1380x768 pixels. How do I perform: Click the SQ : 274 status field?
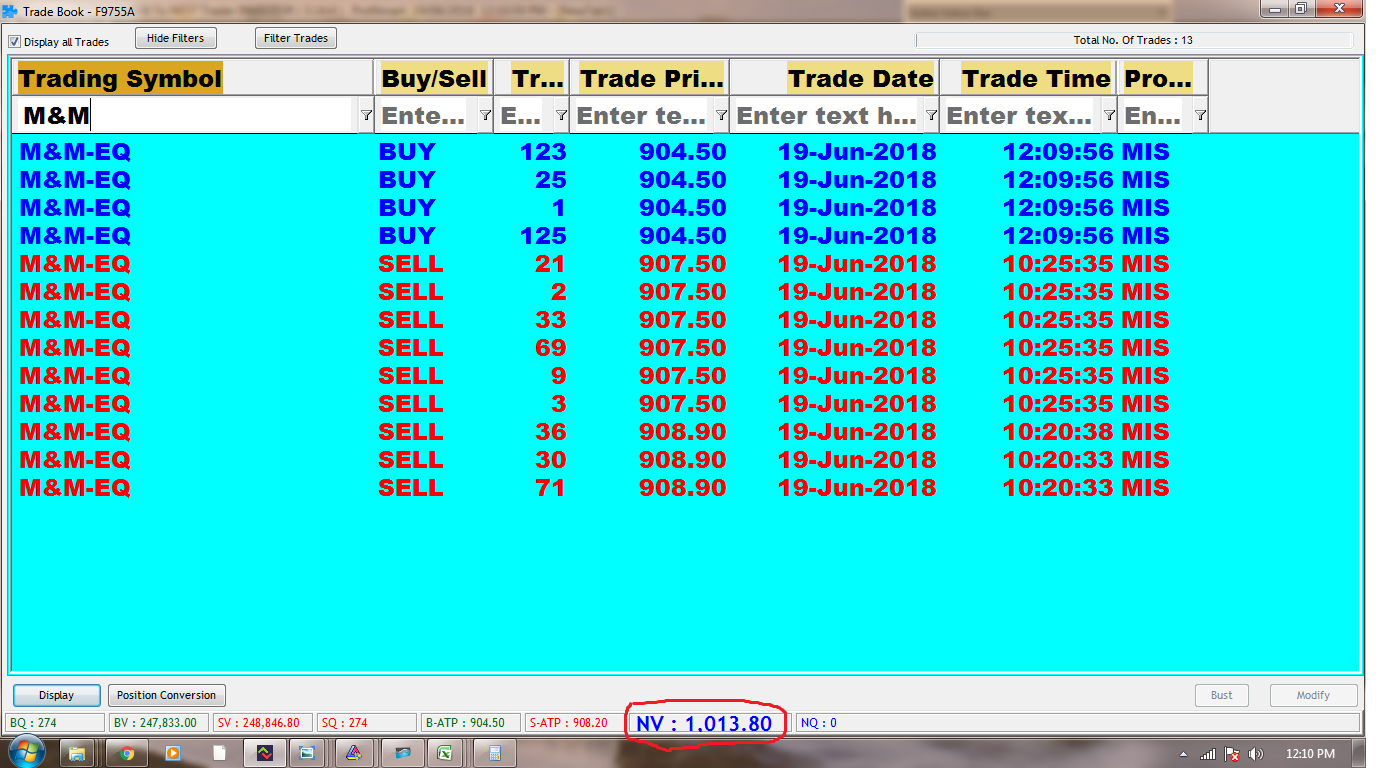click(368, 723)
